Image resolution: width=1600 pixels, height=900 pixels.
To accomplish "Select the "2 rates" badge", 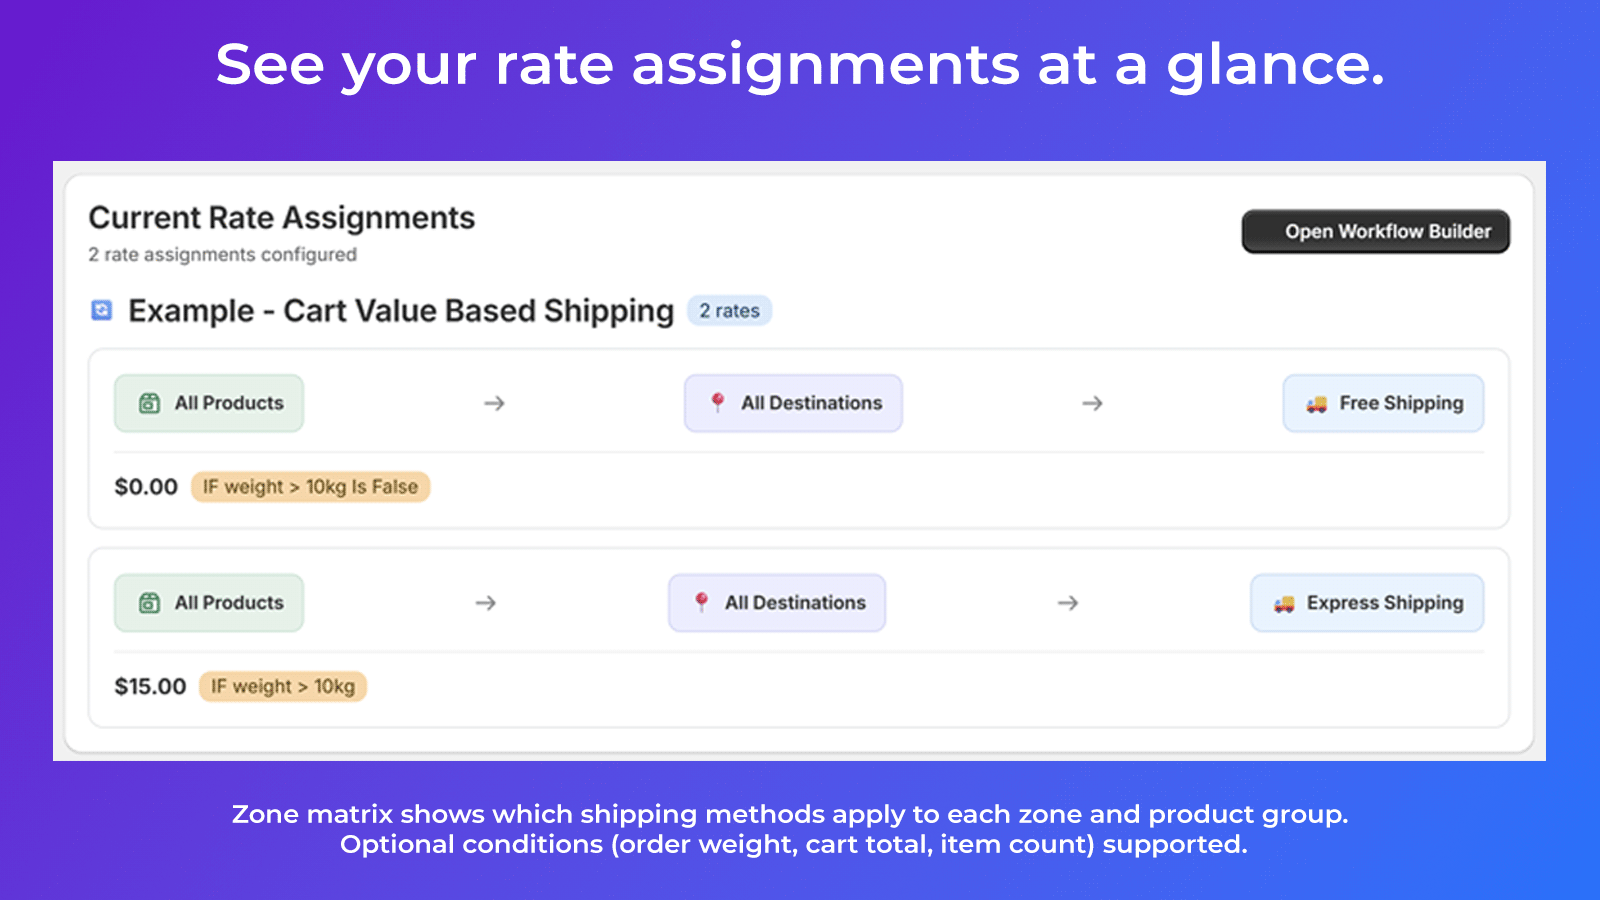I will 729,311.
